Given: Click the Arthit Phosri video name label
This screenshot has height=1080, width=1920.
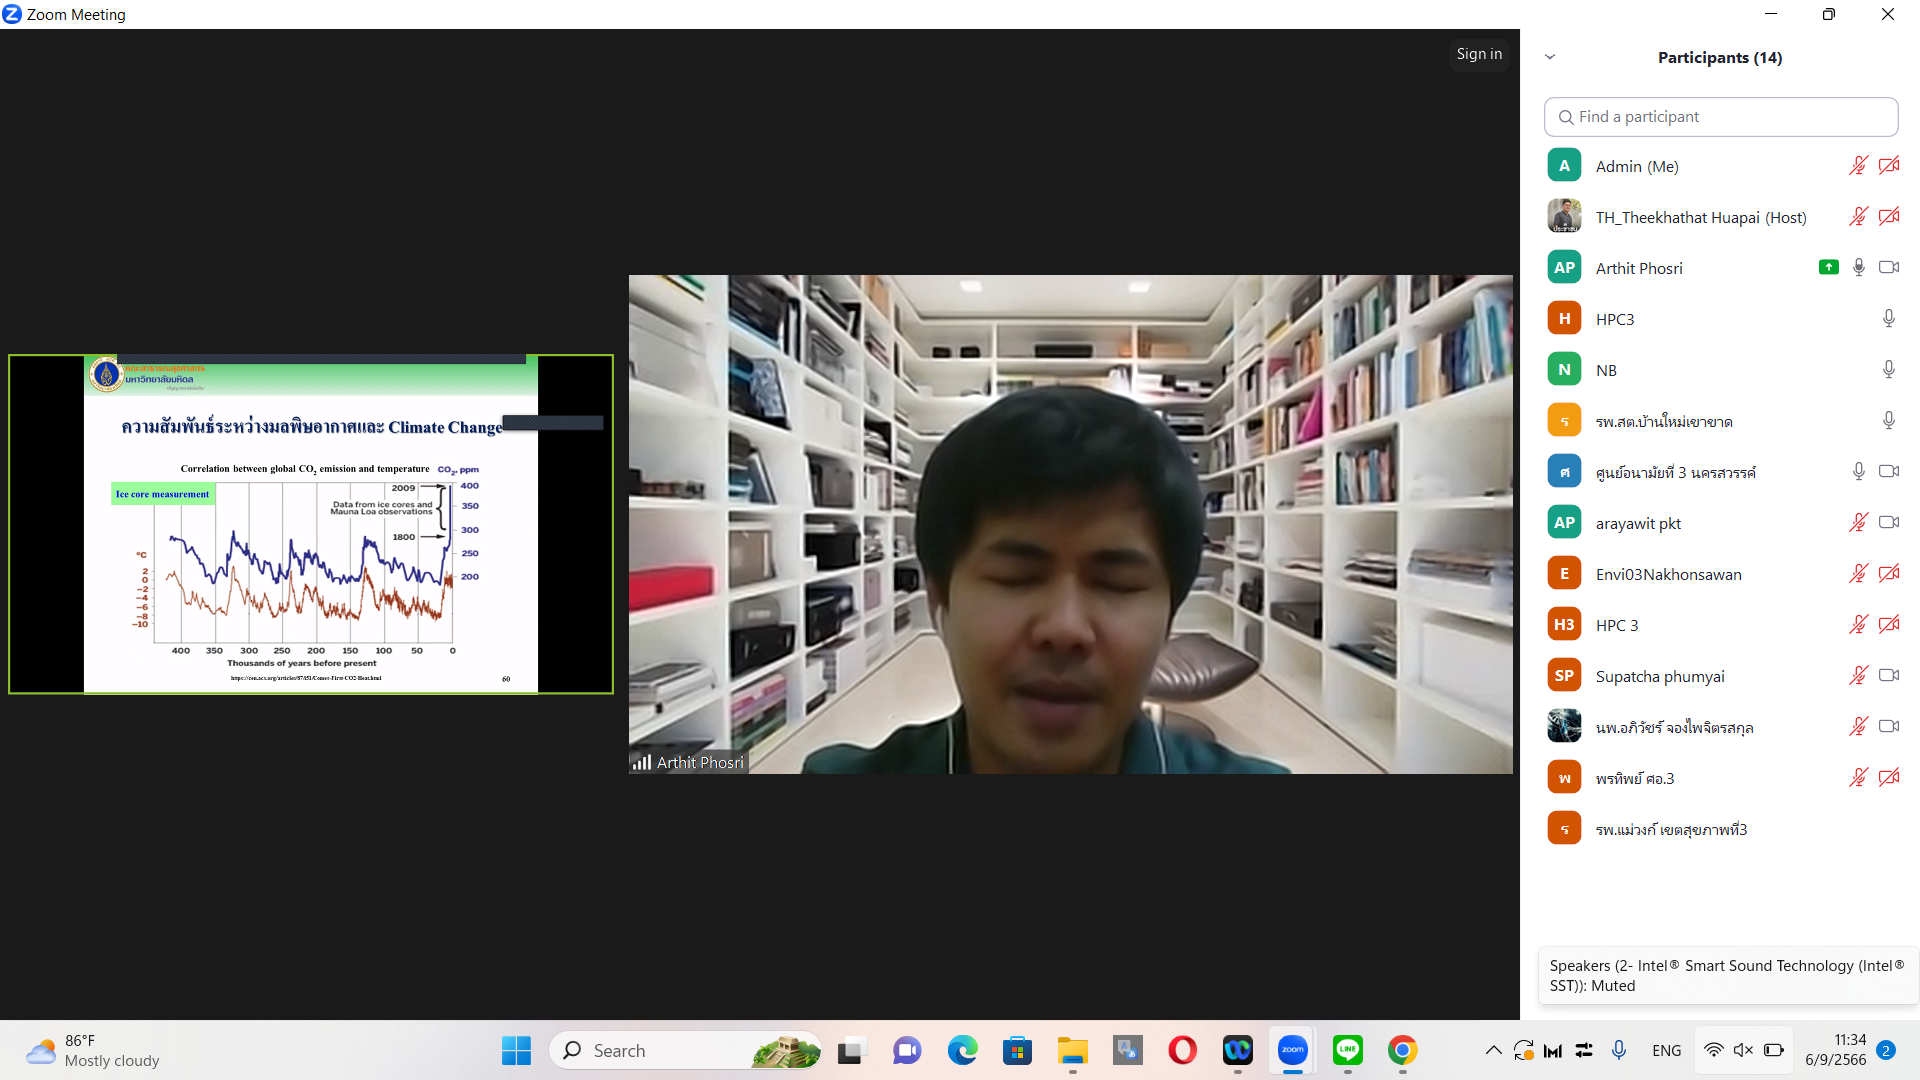Looking at the screenshot, I should 699,762.
